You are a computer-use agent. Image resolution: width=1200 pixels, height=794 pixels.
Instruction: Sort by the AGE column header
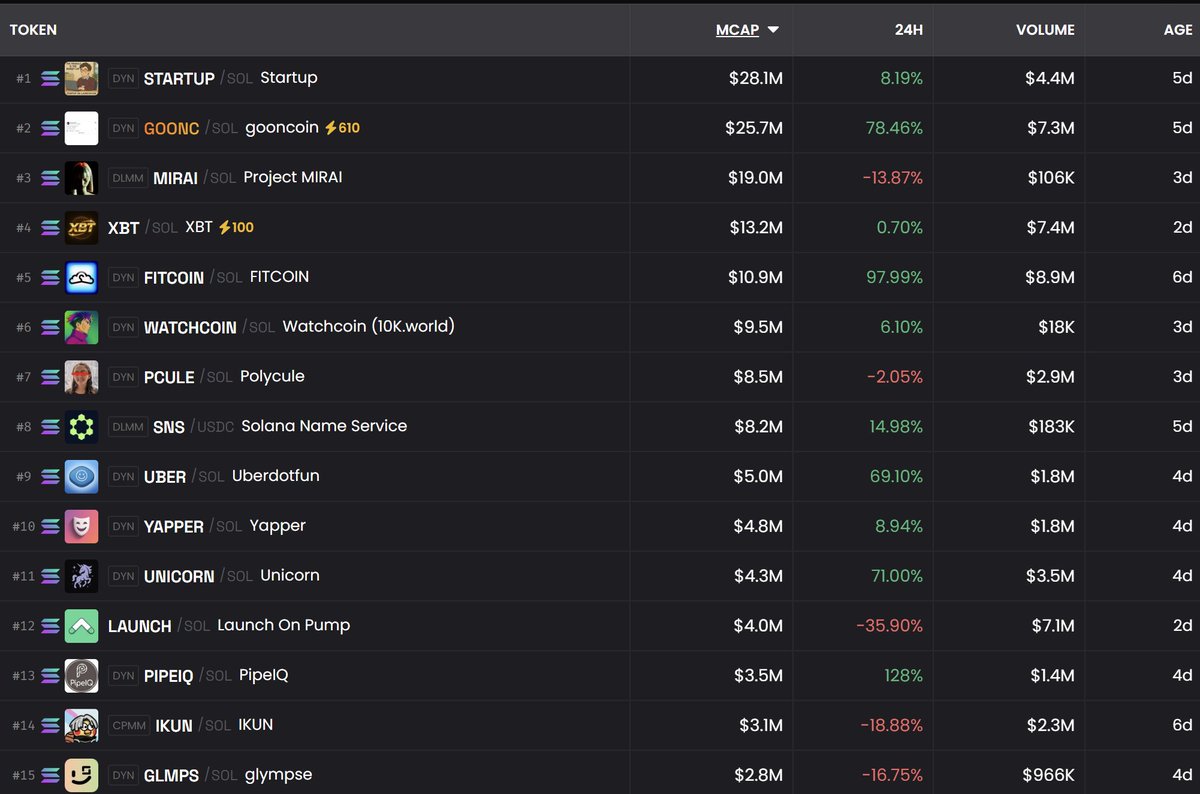click(x=1178, y=30)
